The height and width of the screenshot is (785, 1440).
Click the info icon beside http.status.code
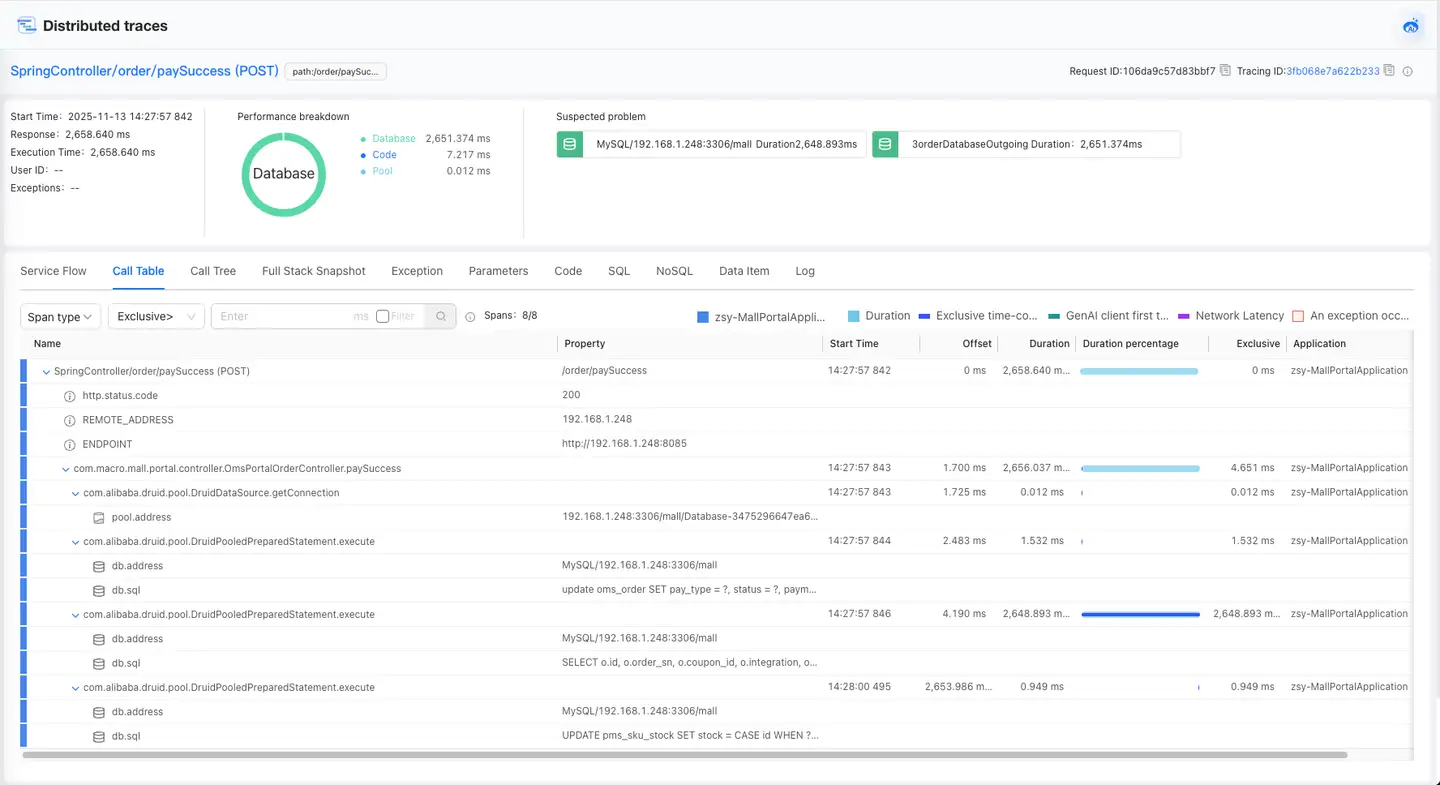pos(70,396)
